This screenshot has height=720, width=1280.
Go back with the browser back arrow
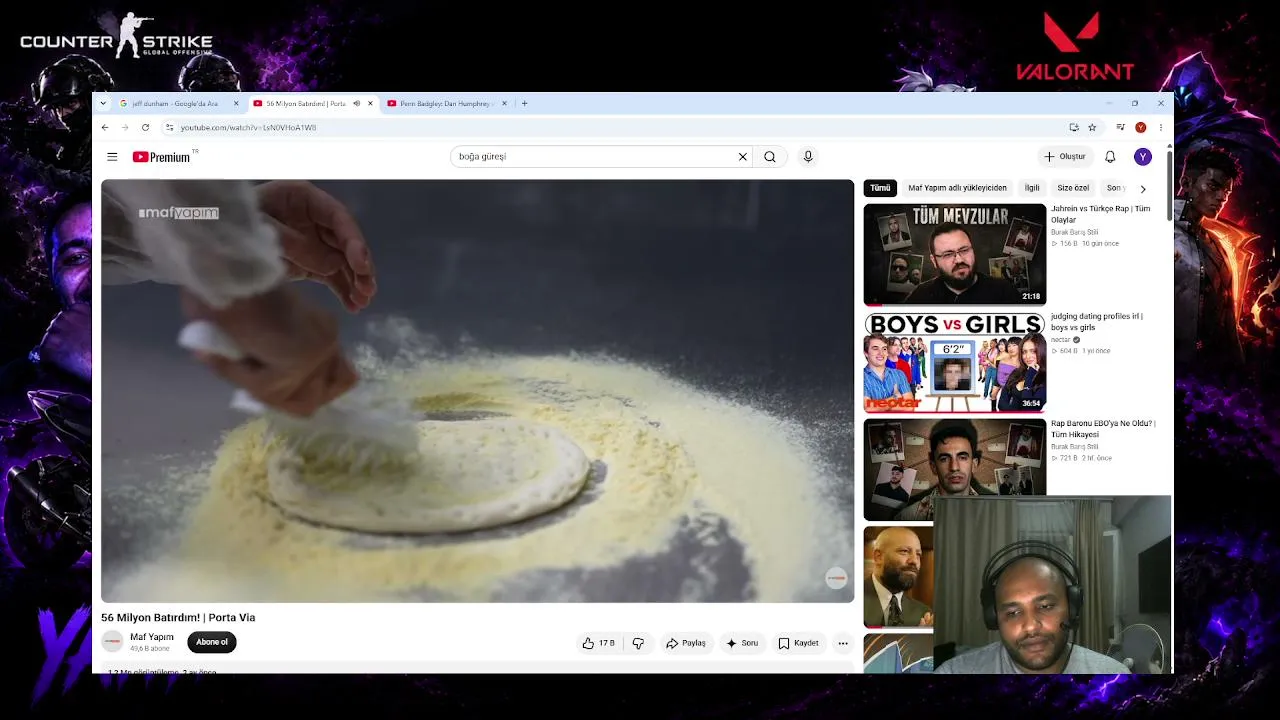point(105,128)
